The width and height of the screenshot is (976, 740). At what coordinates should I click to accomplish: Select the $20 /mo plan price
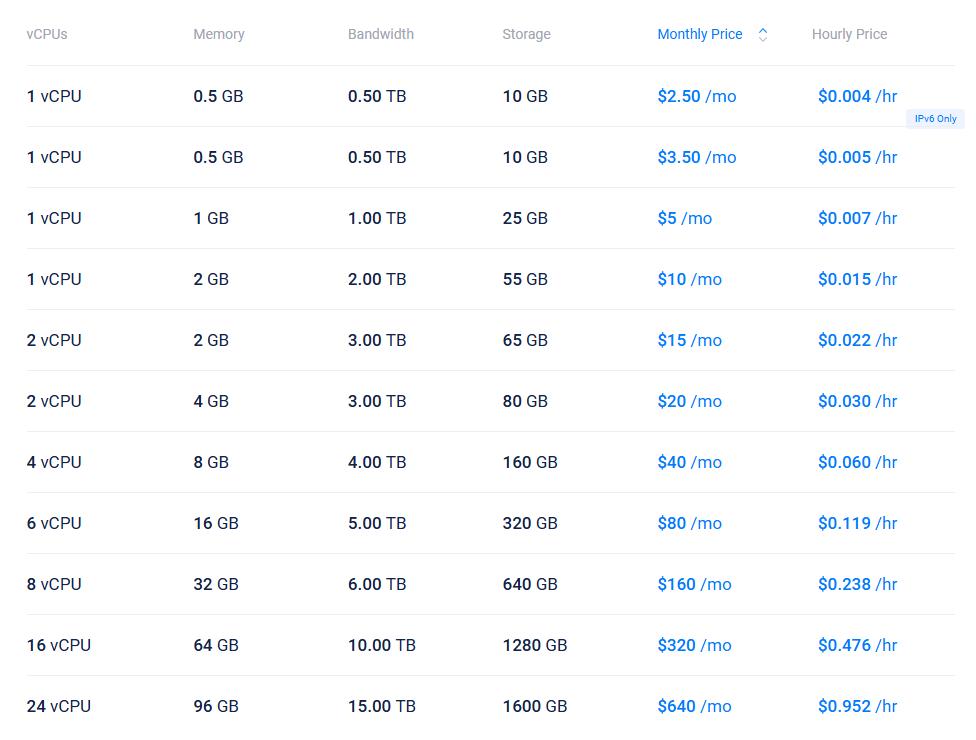coord(689,401)
